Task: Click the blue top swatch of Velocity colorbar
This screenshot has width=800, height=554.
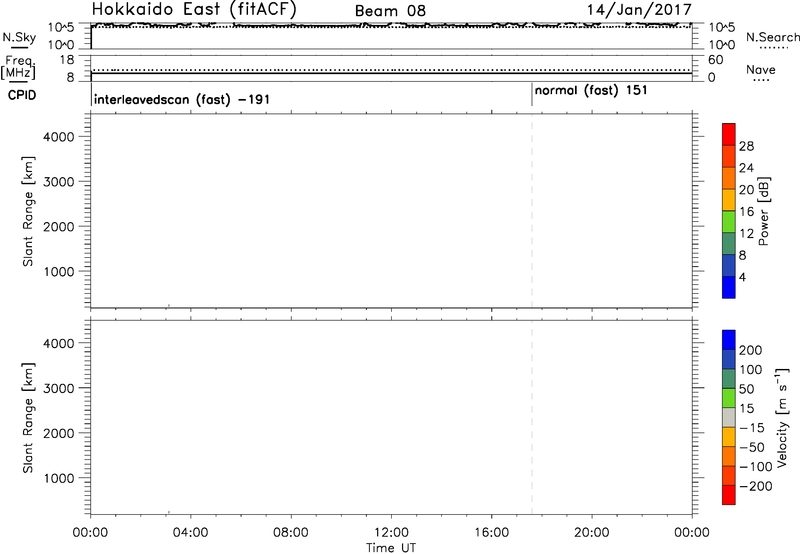Action: 729,340
